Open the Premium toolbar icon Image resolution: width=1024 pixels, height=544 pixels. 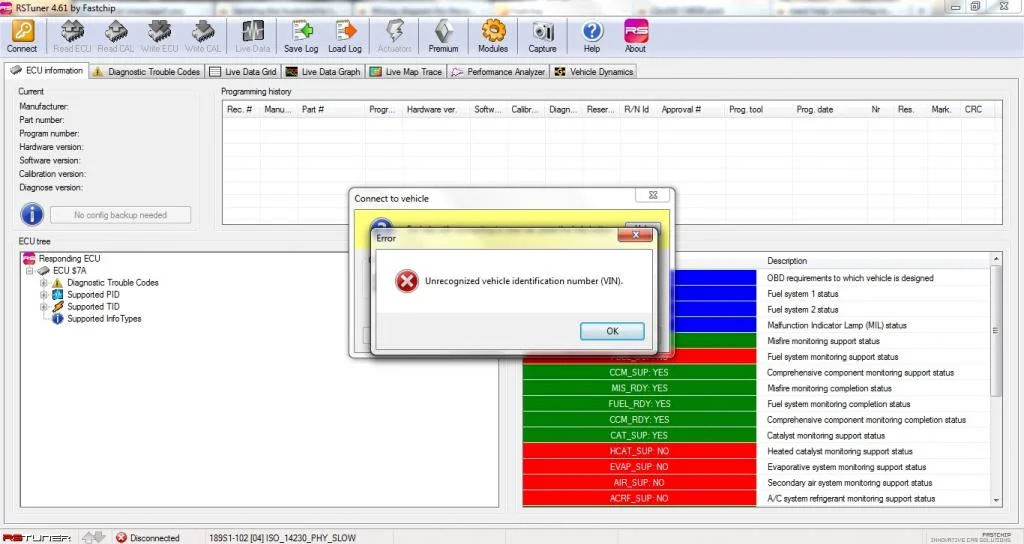click(x=443, y=31)
